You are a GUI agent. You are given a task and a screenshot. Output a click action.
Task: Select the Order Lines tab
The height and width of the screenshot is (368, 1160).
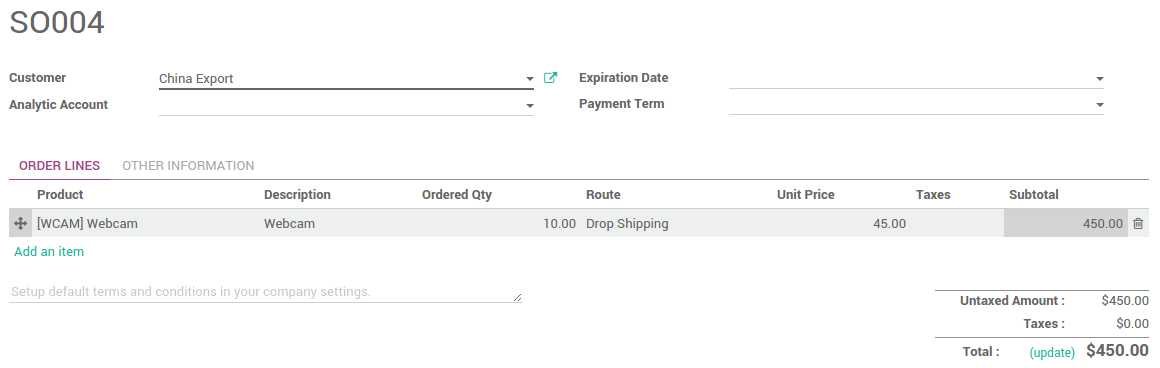[59, 166]
